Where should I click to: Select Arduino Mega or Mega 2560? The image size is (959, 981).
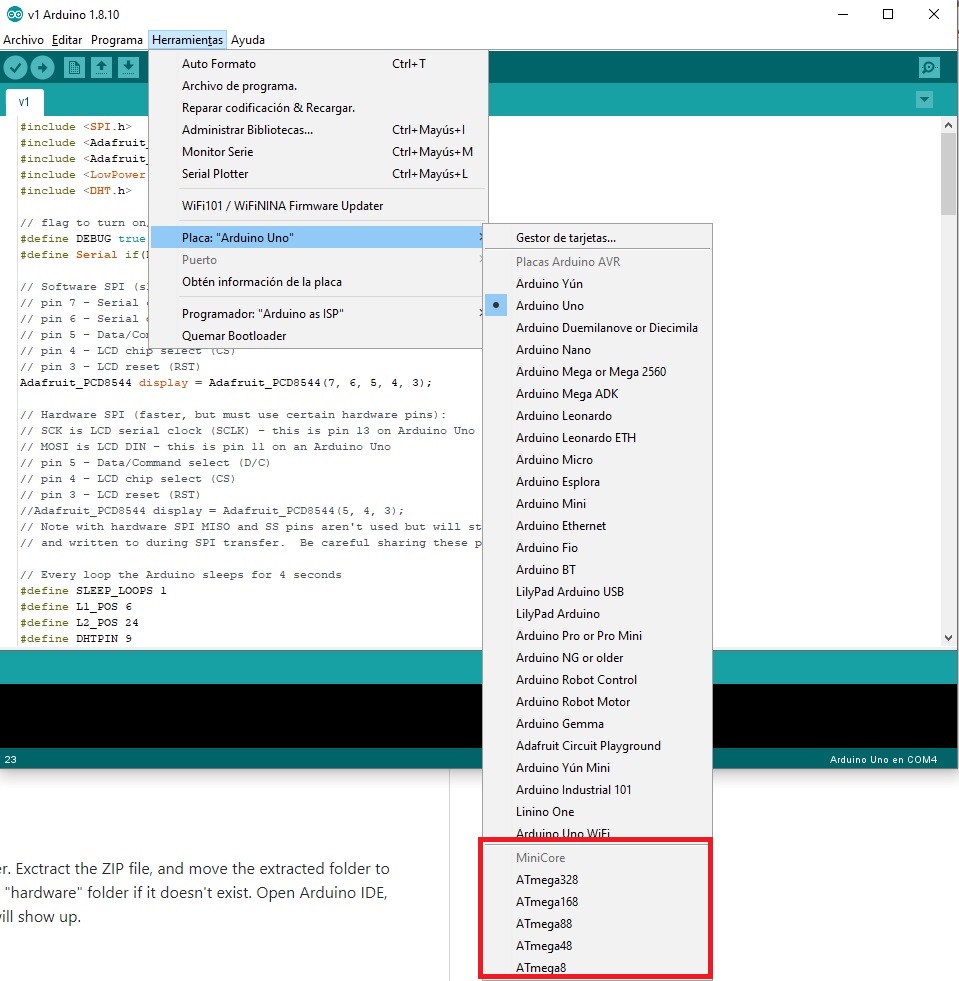tap(598, 372)
